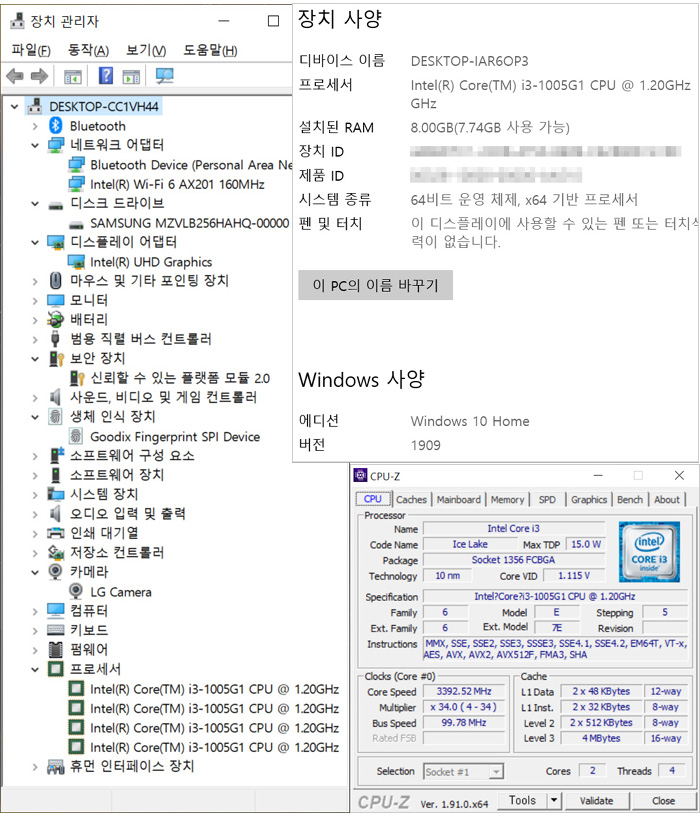Collapse the DESKTOP-CC1VH44 root node
Screen dimensions: 700x818
tap(15, 107)
